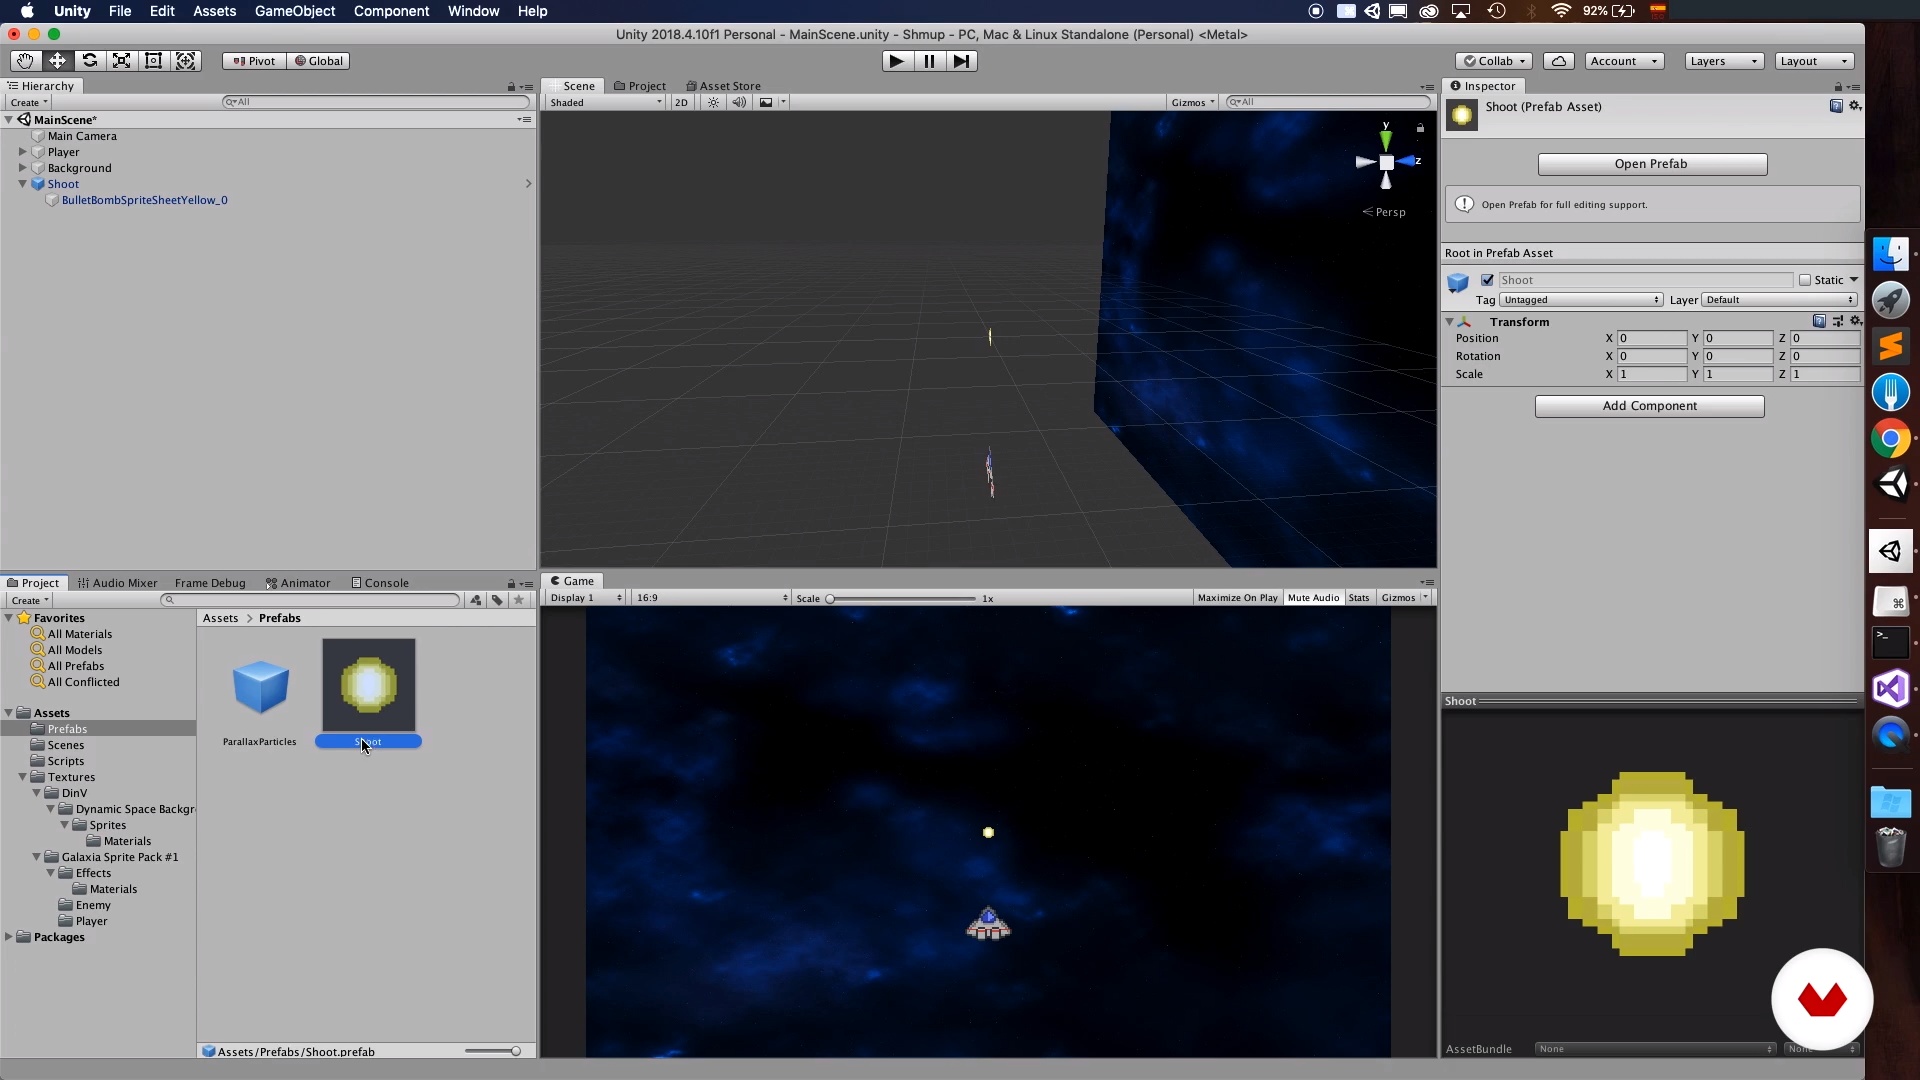Open the Assets menu
This screenshot has width=1920, height=1080.
click(214, 11)
